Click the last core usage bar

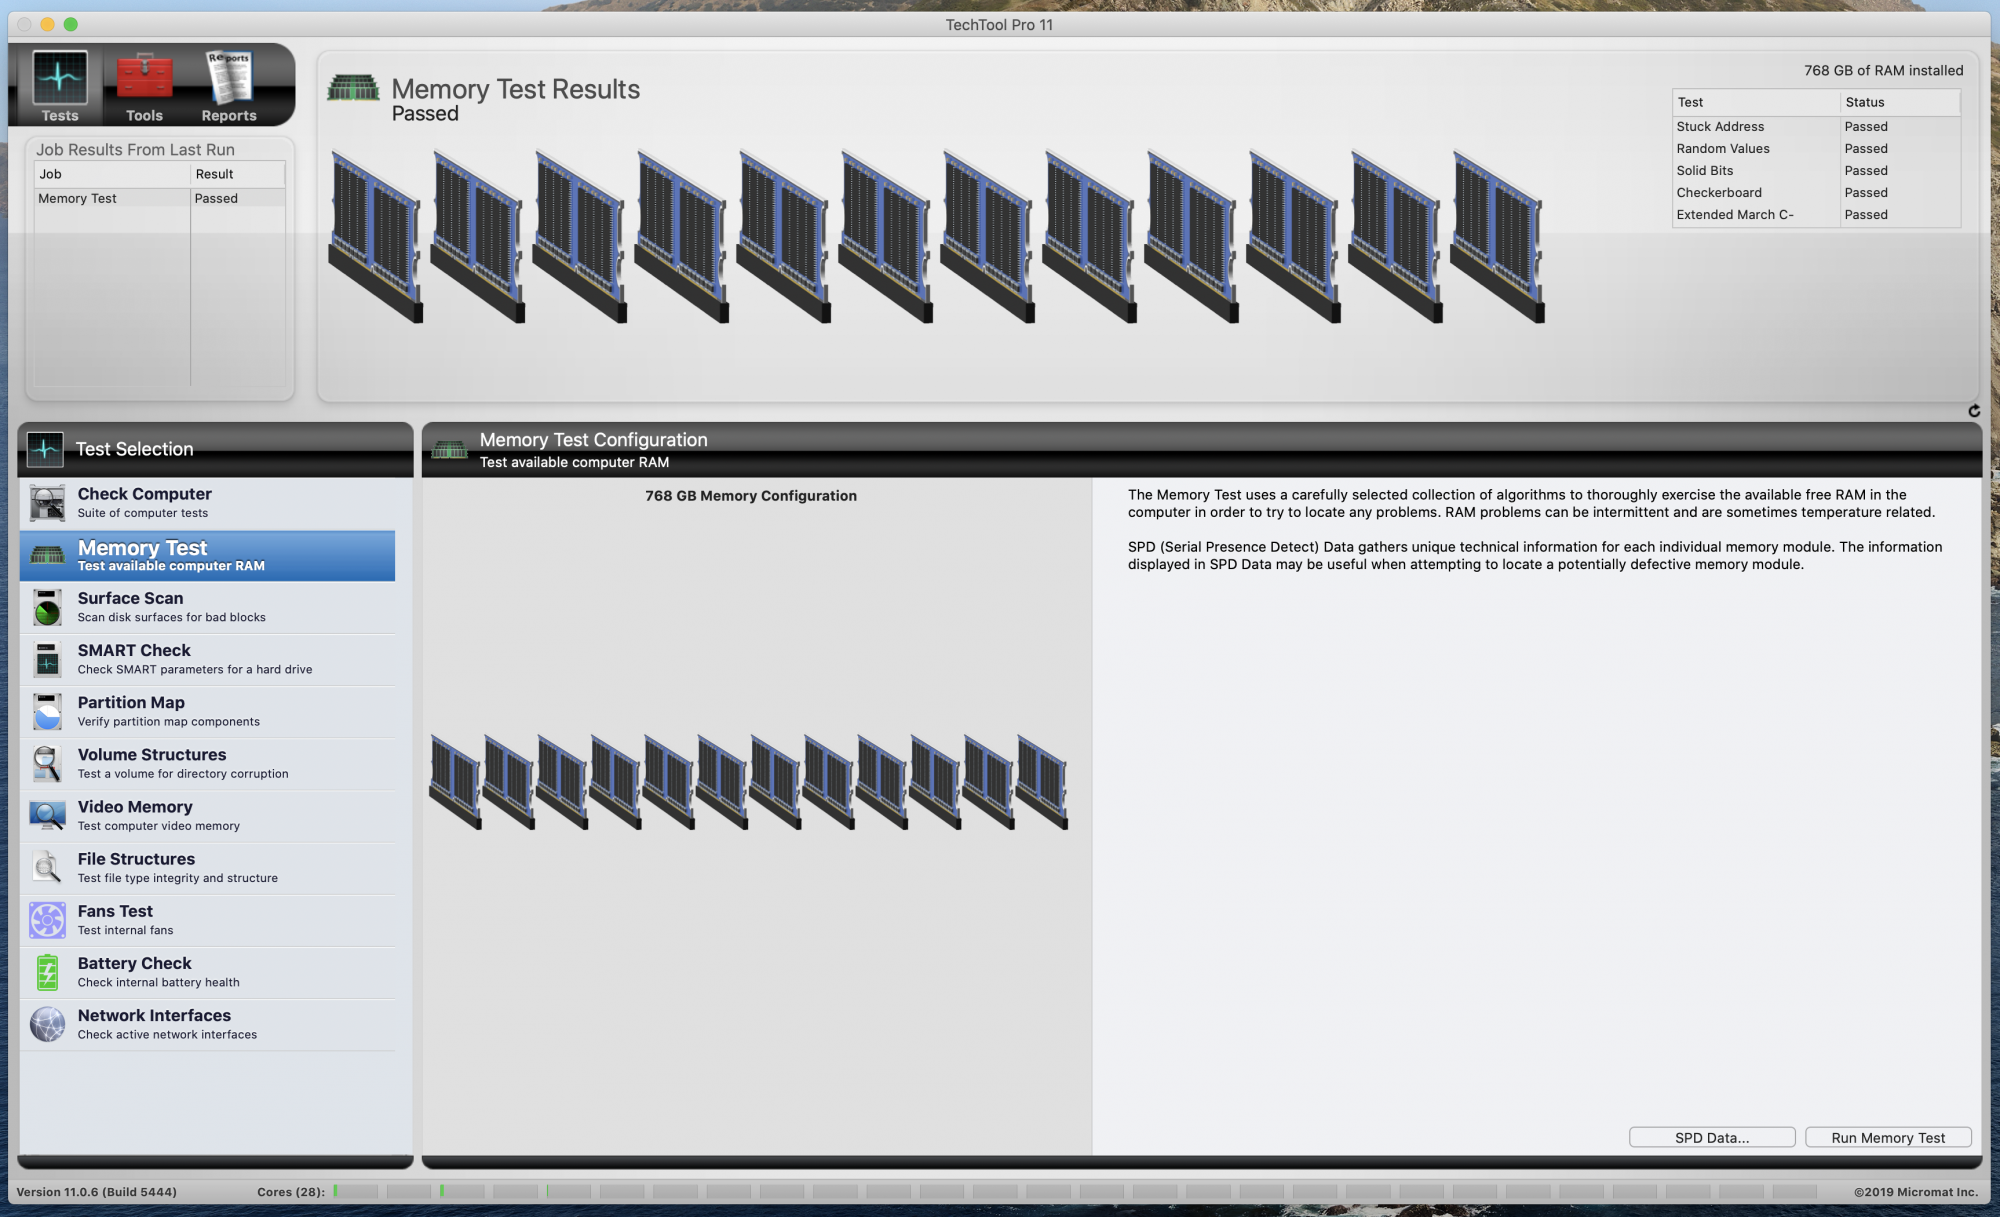pyautogui.click(x=1795, y=1191)
